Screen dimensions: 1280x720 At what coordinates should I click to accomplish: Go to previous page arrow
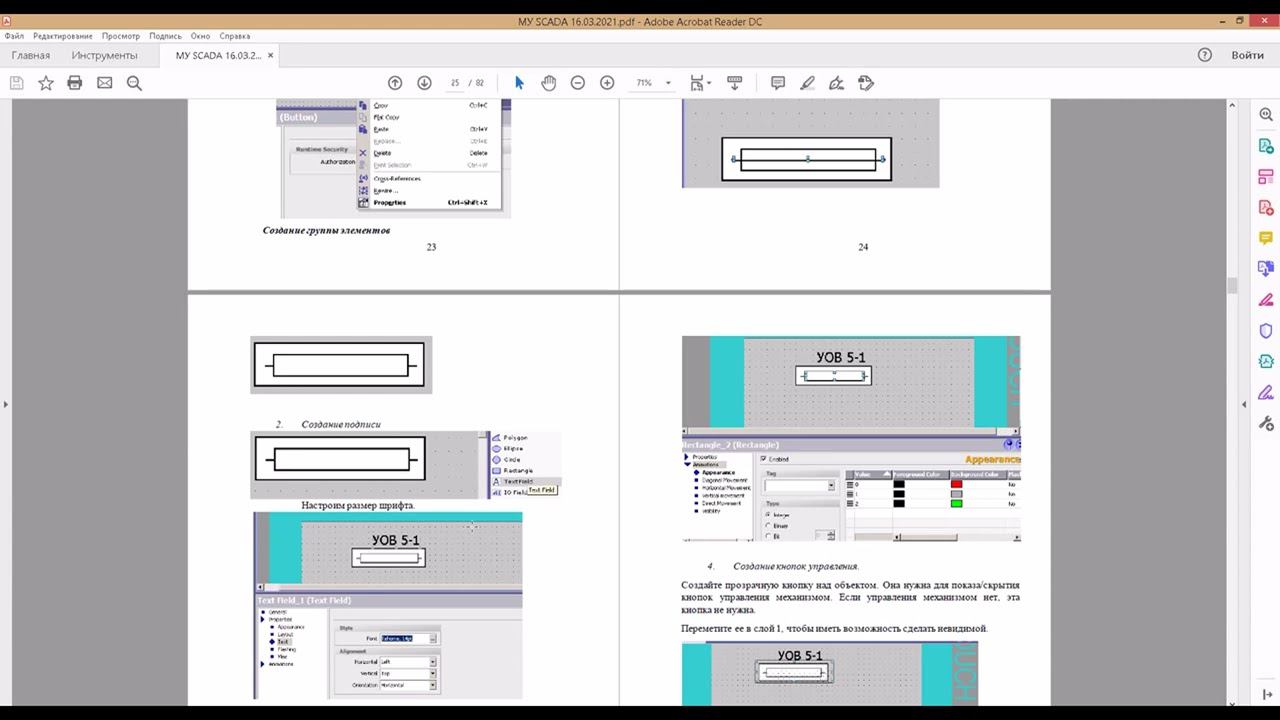(x=395, y=83)
